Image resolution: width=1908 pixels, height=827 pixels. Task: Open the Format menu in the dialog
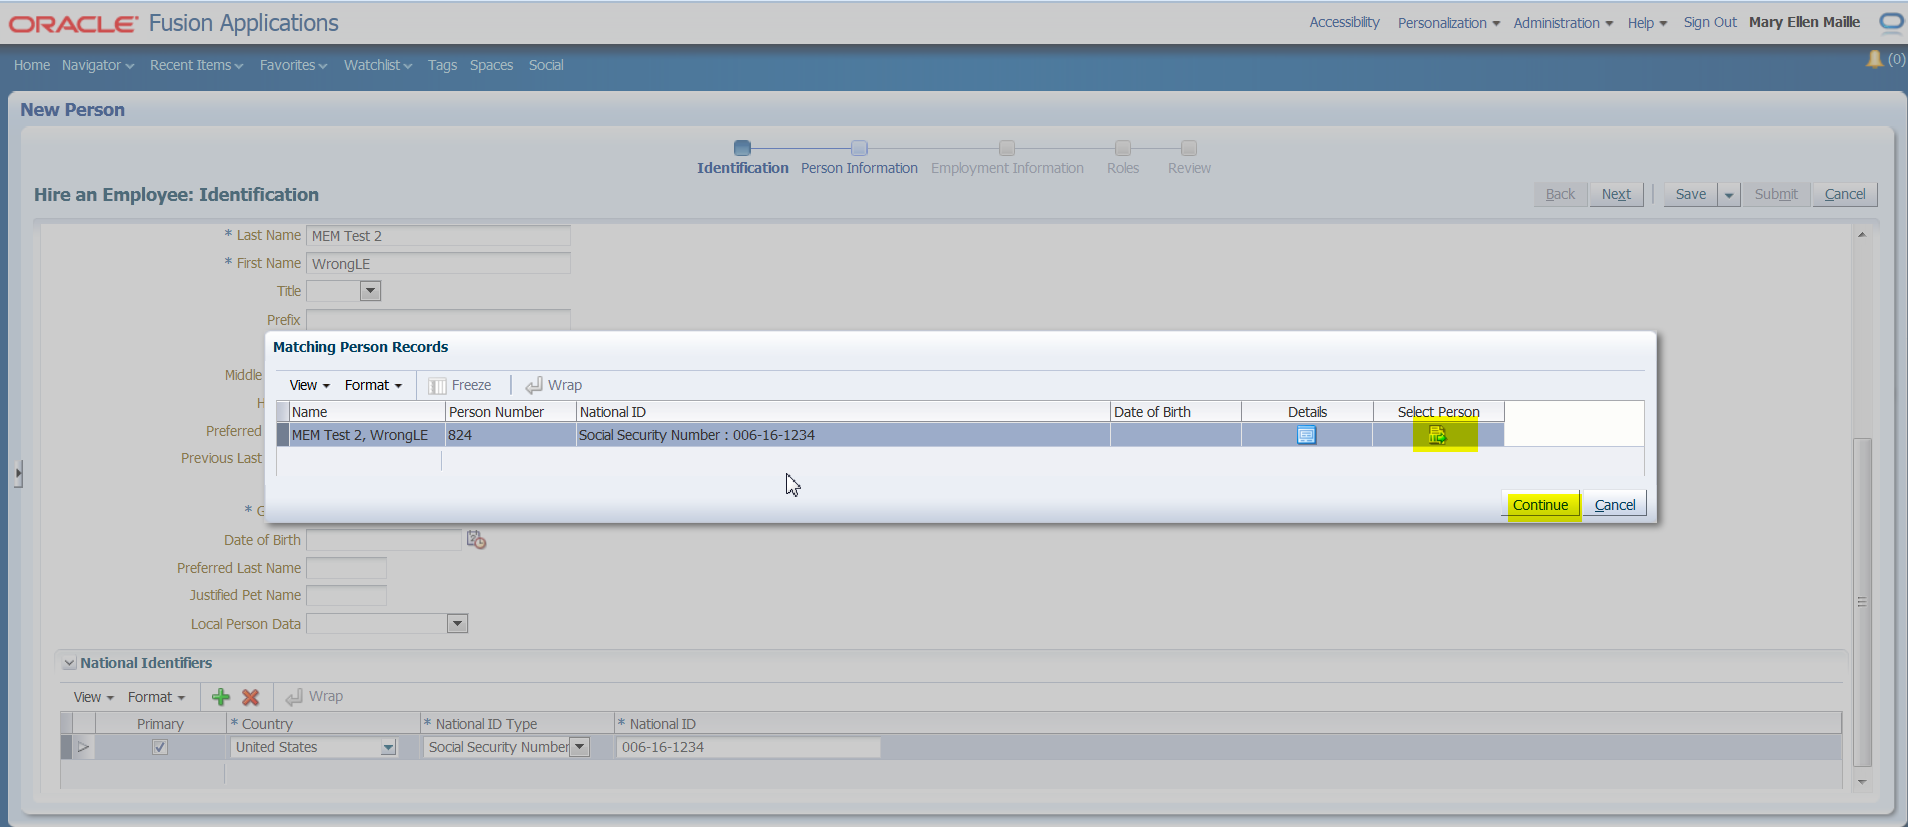click(373, 385)
